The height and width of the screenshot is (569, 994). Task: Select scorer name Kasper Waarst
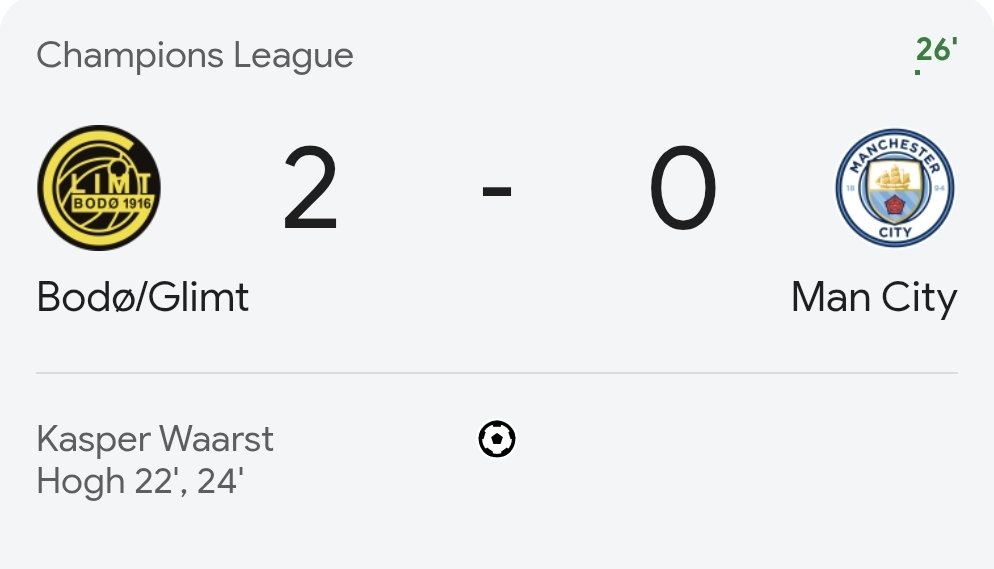tap(155, 439)
